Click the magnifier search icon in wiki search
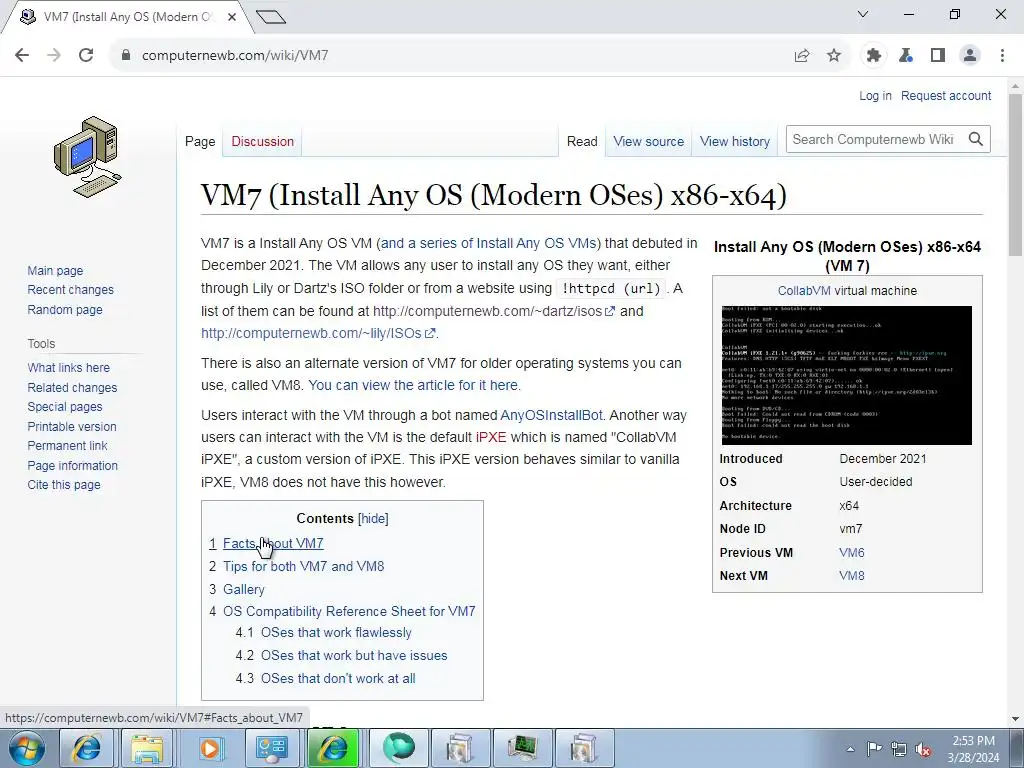Screen dimensions: 1024x768 pyautogui.click(x=976, y=139)
